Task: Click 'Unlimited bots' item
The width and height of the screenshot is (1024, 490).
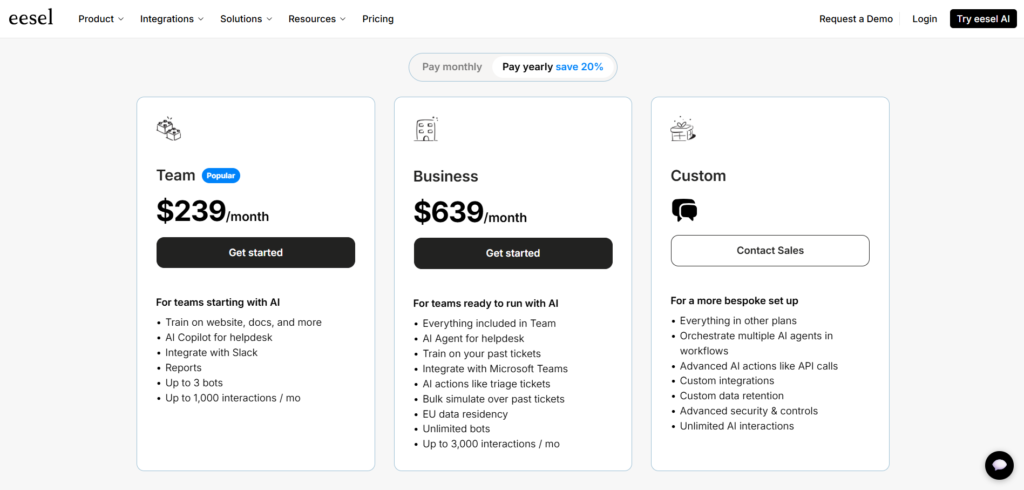Action: [x=456, y=429]
